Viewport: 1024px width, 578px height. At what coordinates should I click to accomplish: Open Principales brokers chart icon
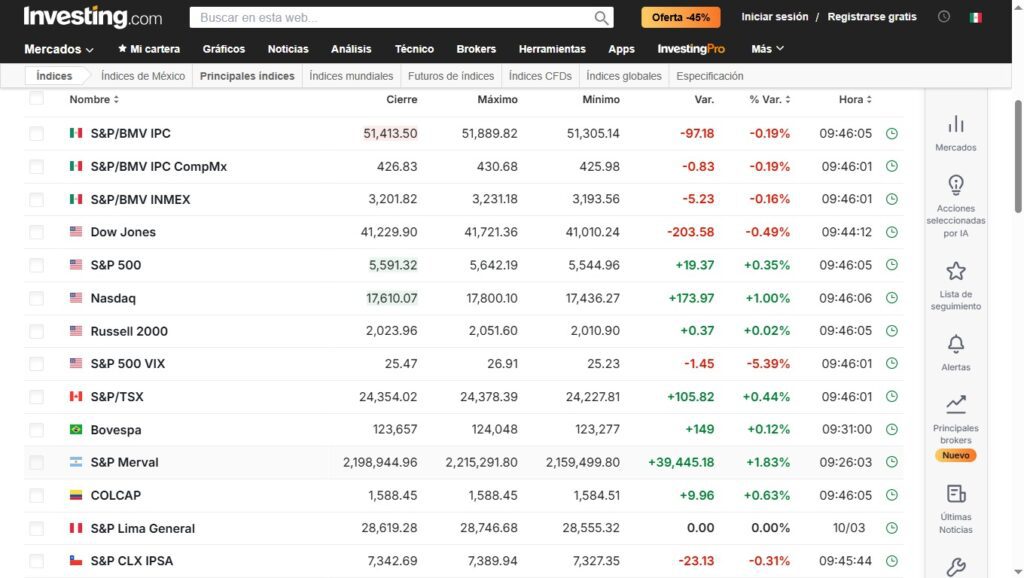[955, 405]
